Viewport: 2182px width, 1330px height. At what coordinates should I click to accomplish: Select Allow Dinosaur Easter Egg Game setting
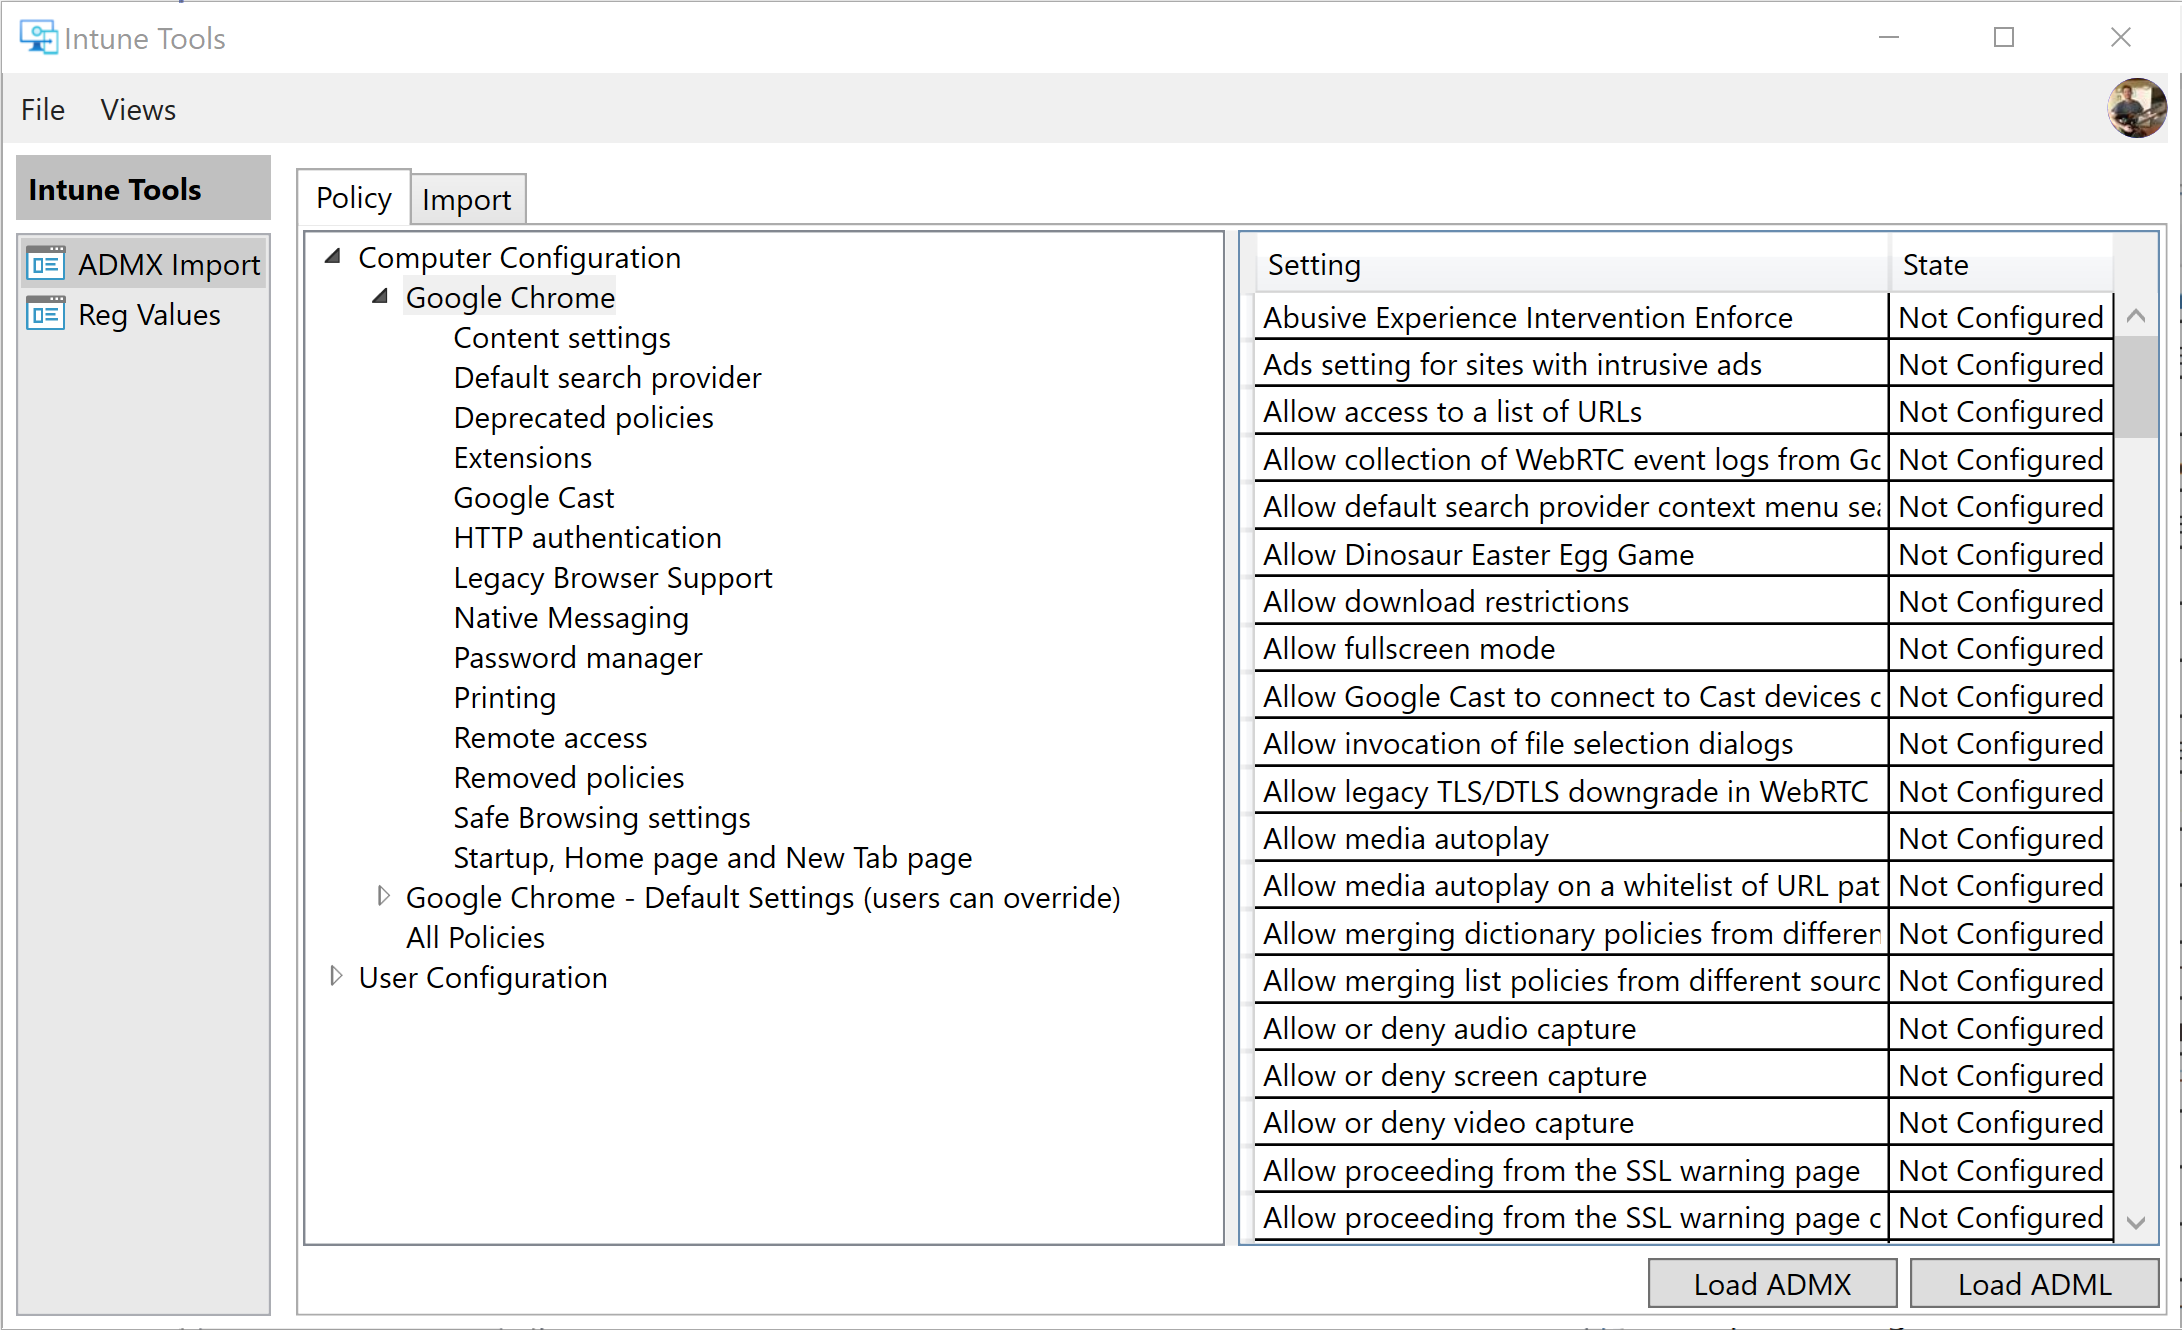click(1478, 555)
